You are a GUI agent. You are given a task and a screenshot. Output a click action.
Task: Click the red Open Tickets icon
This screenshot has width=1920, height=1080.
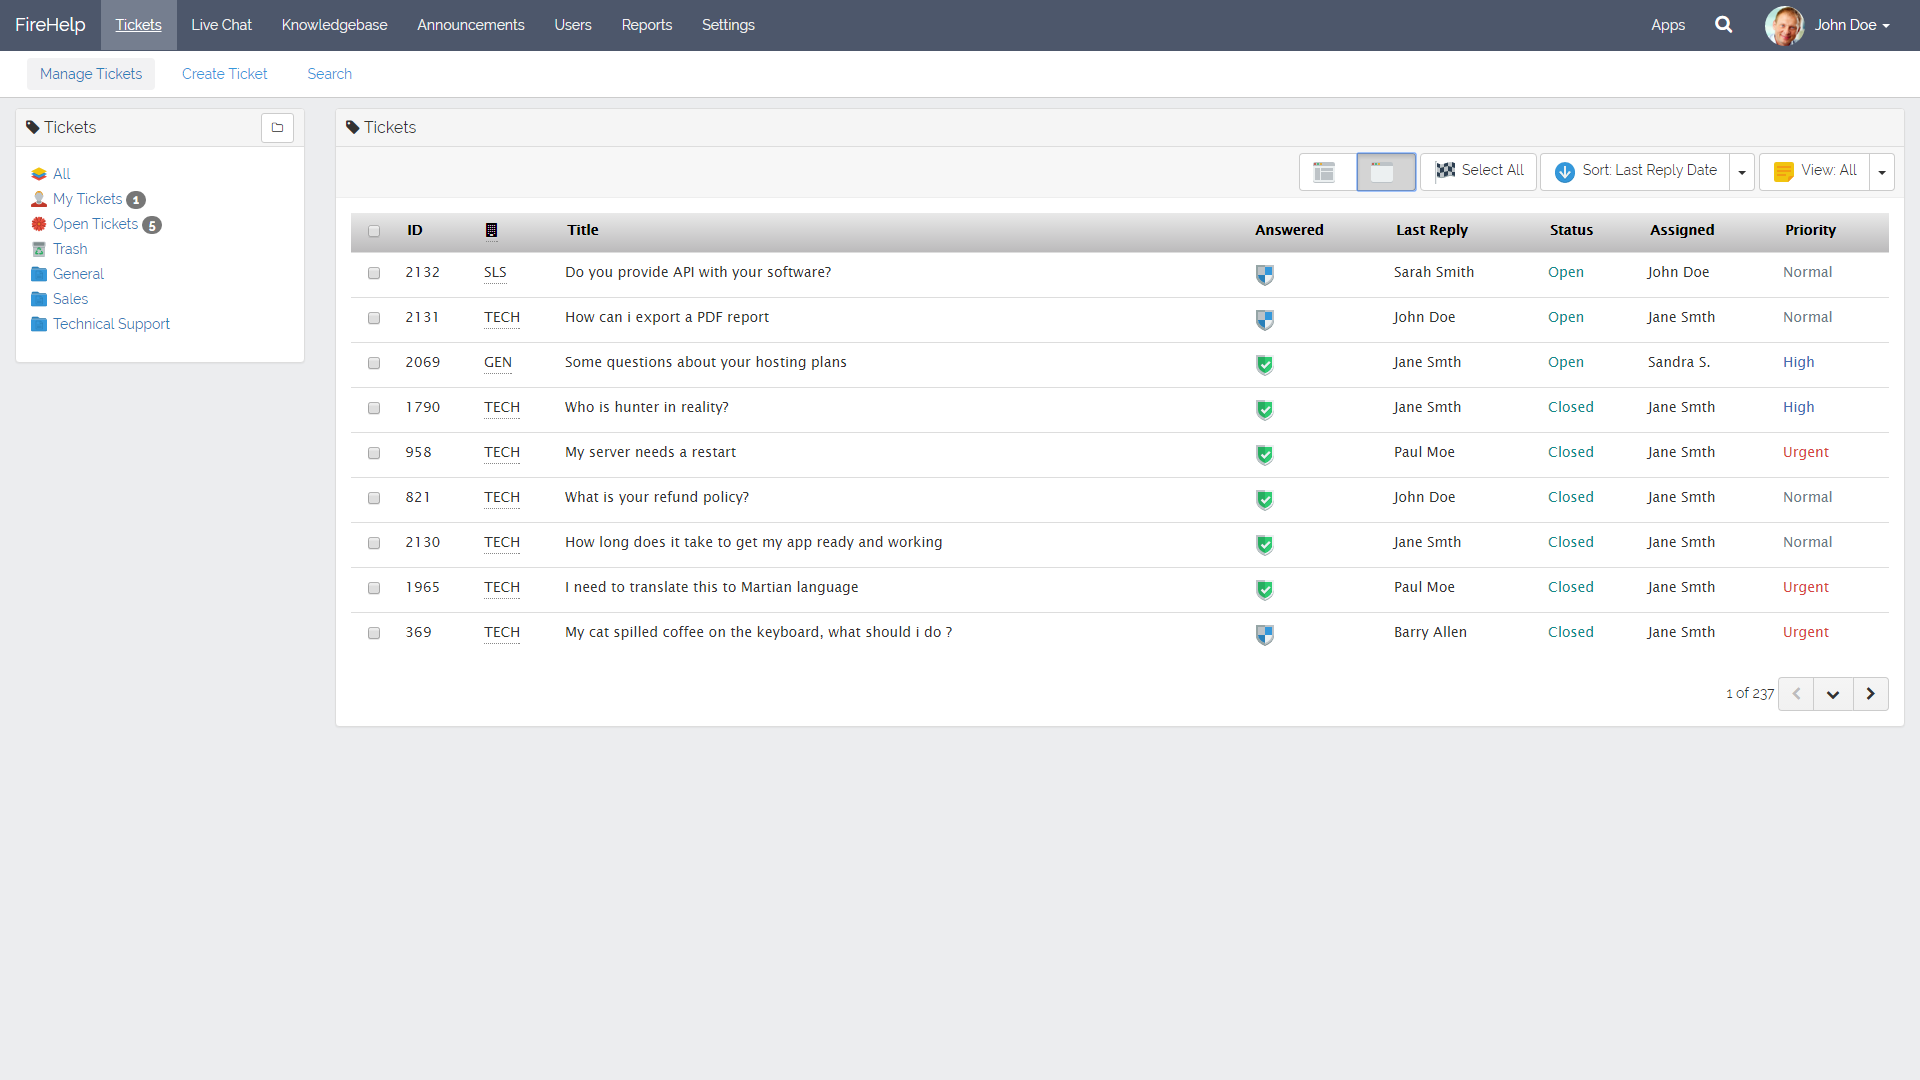tap(39, 224)
